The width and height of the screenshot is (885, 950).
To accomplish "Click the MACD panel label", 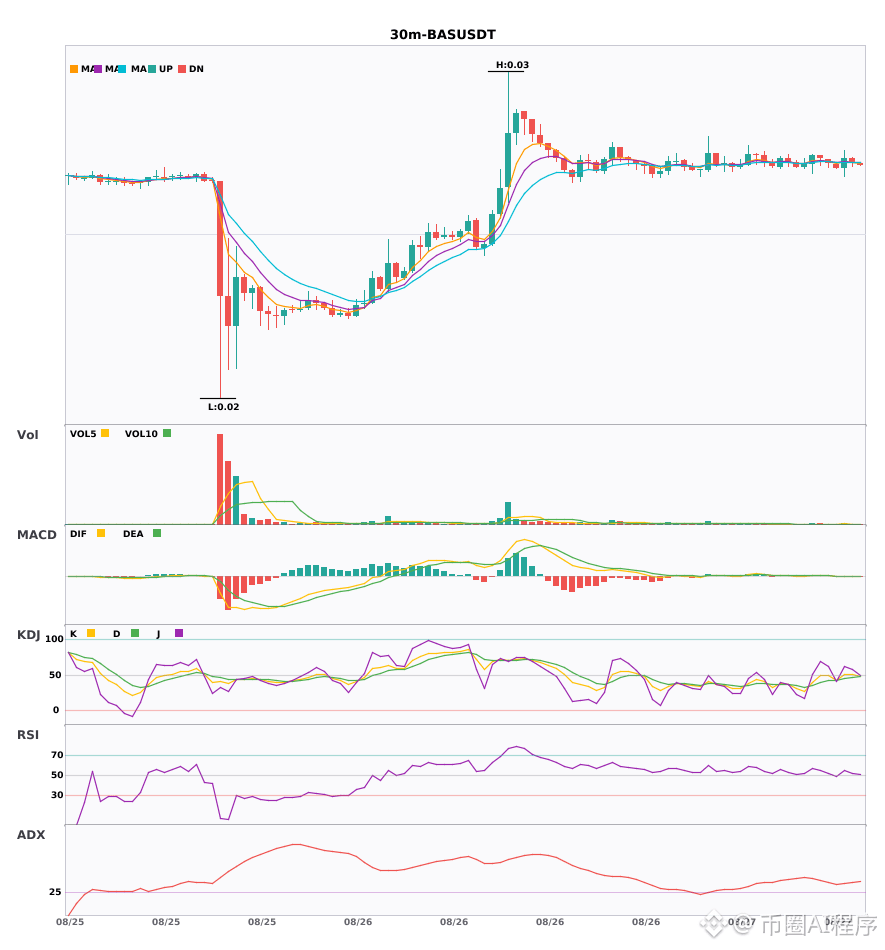I will [36, 535].
